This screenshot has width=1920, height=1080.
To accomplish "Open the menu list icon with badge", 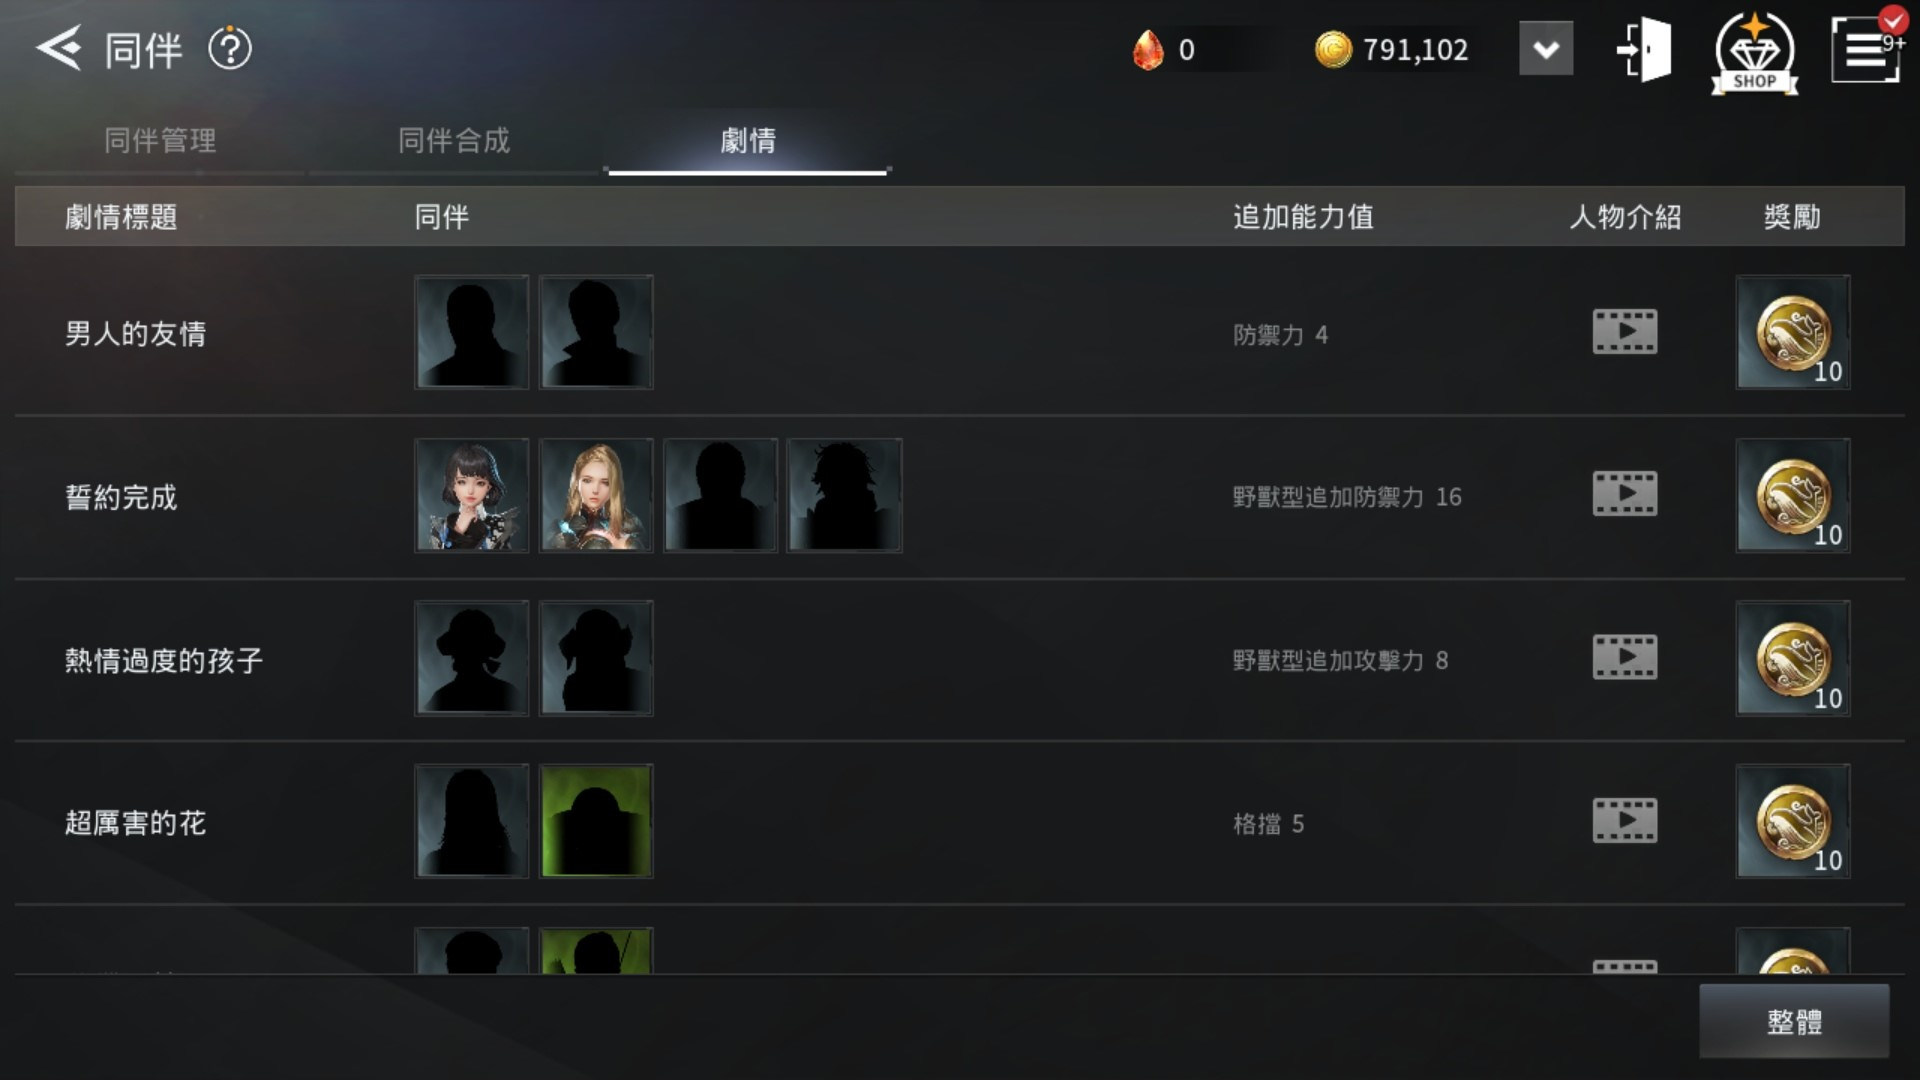I will (1866, 47).
